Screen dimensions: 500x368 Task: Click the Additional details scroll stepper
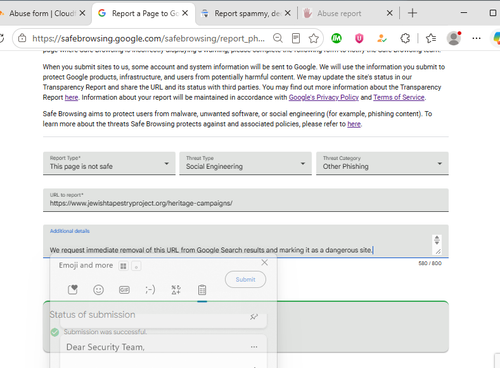(x=437, y=240)
